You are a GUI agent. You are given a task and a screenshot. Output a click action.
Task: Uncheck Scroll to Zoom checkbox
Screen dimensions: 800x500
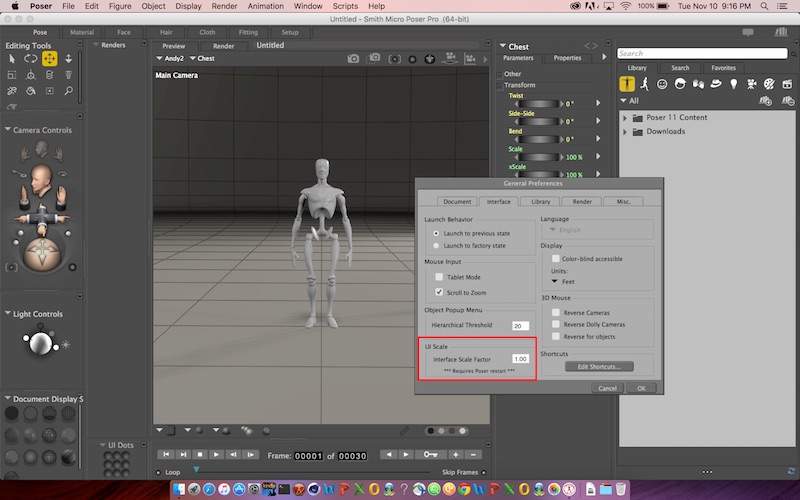pos(439,292)
